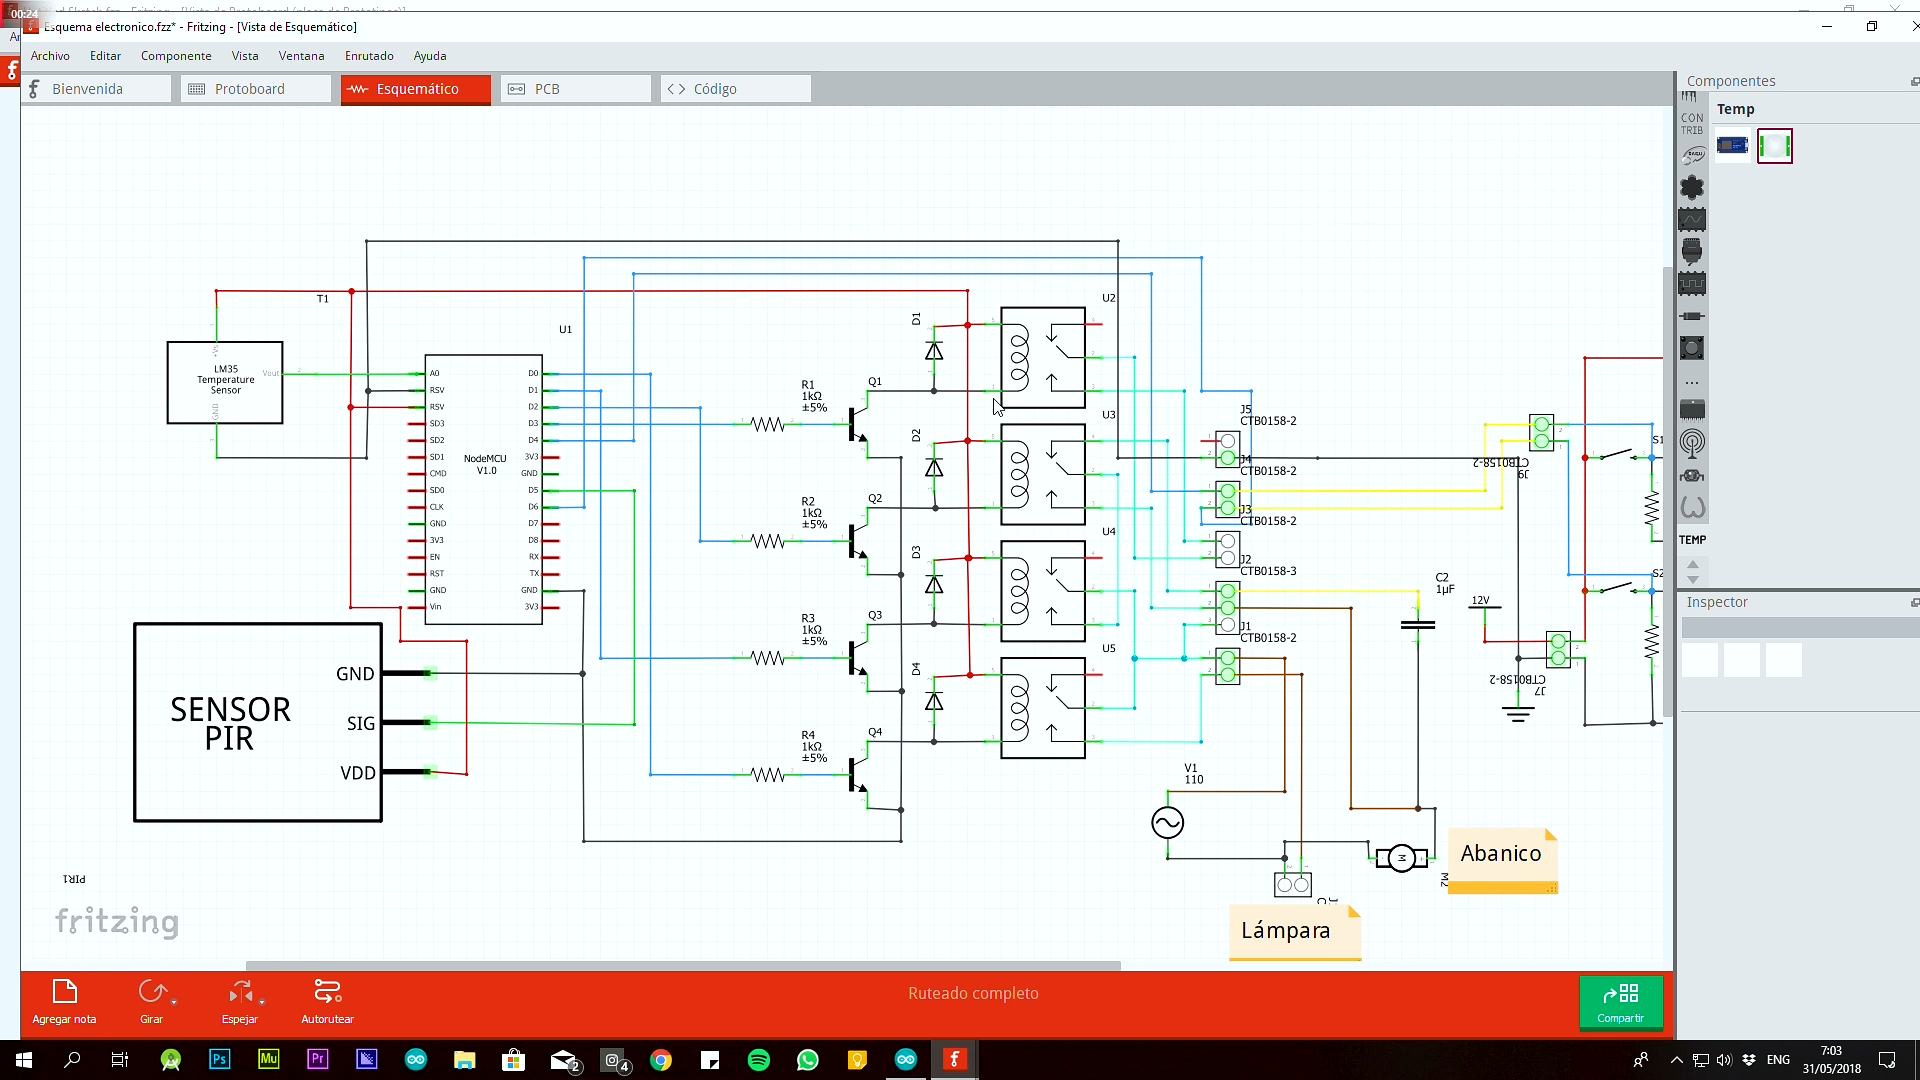Click the Girar rotate tool
Image resolution: width=1920 pixels, height=1080 pixels.
point(151,1001)
